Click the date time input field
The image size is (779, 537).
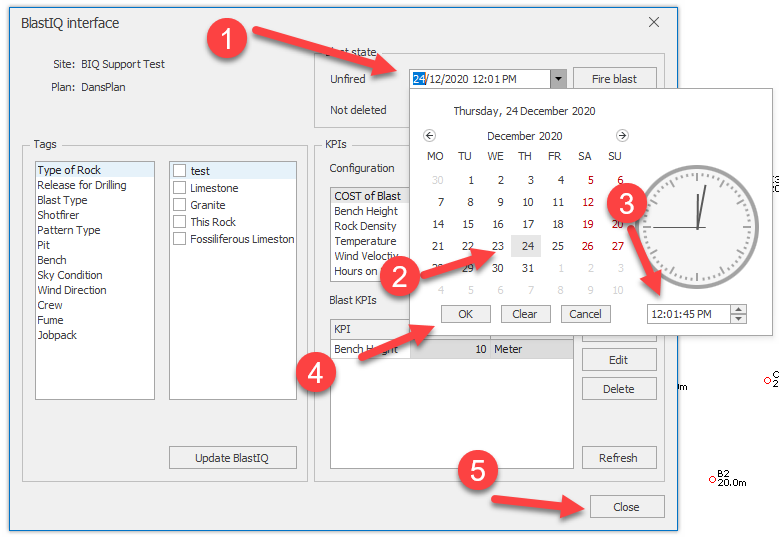(x=480, y=78)
